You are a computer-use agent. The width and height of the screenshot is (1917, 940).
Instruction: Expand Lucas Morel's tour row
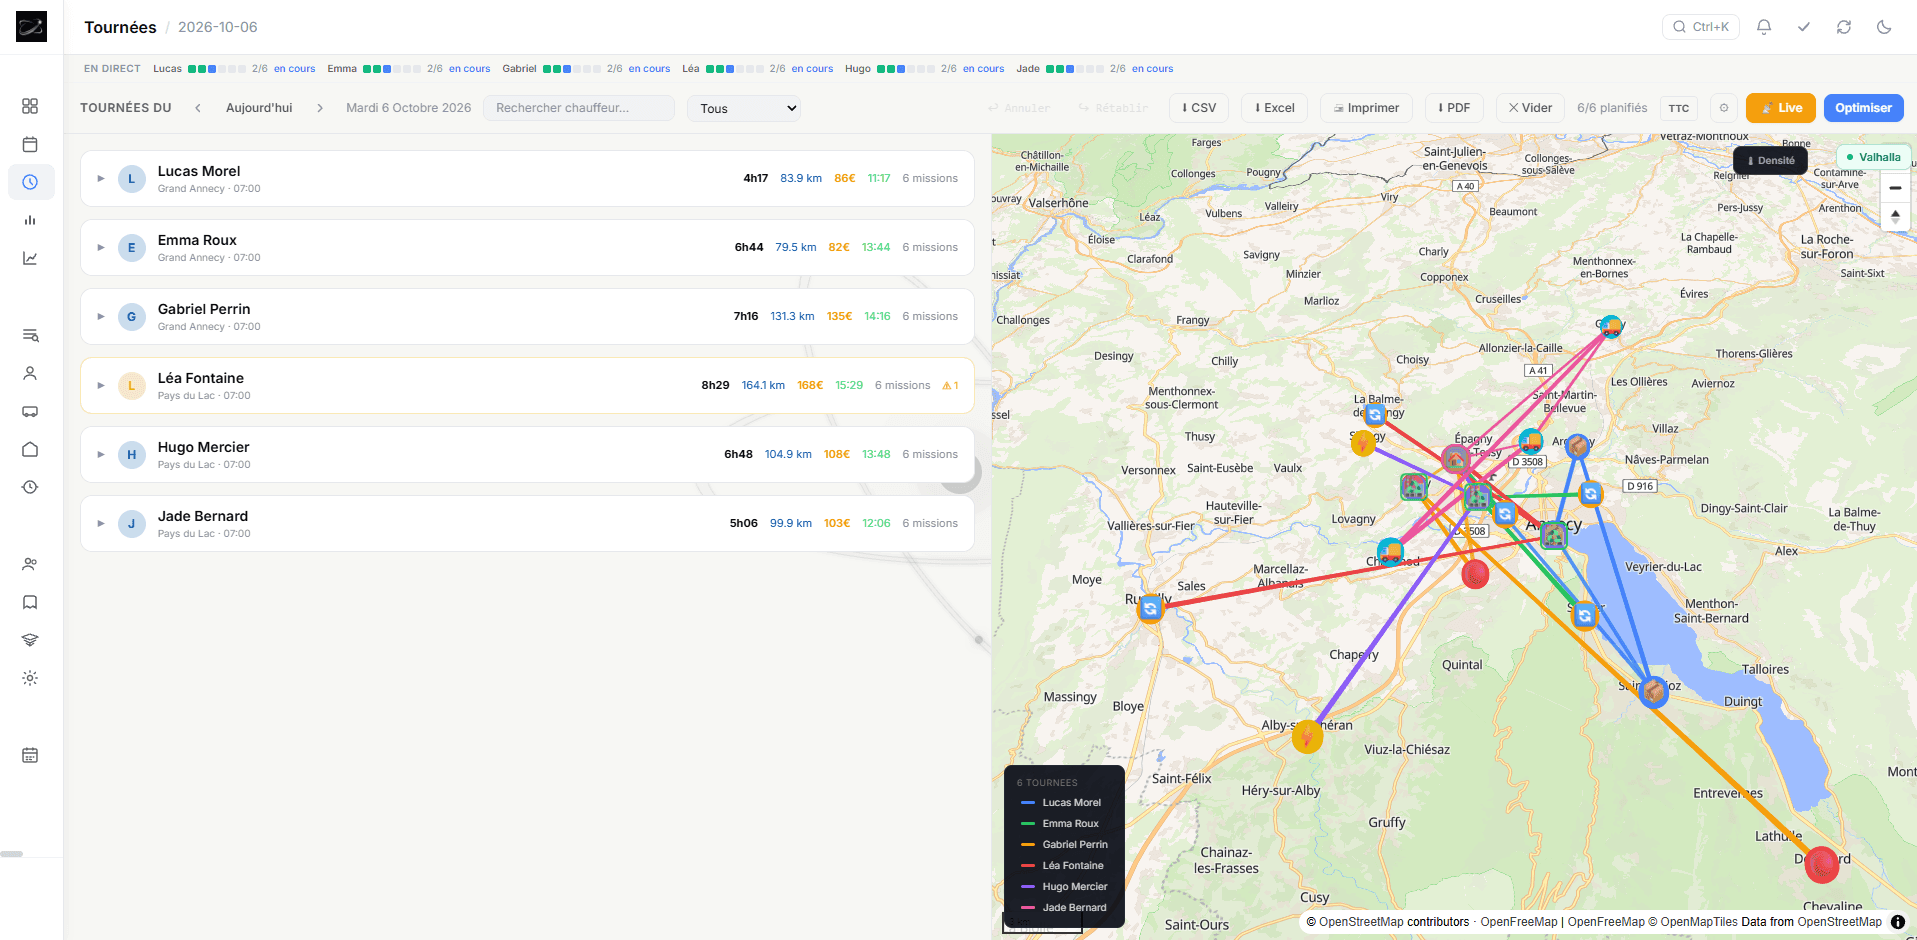(101, 179)
